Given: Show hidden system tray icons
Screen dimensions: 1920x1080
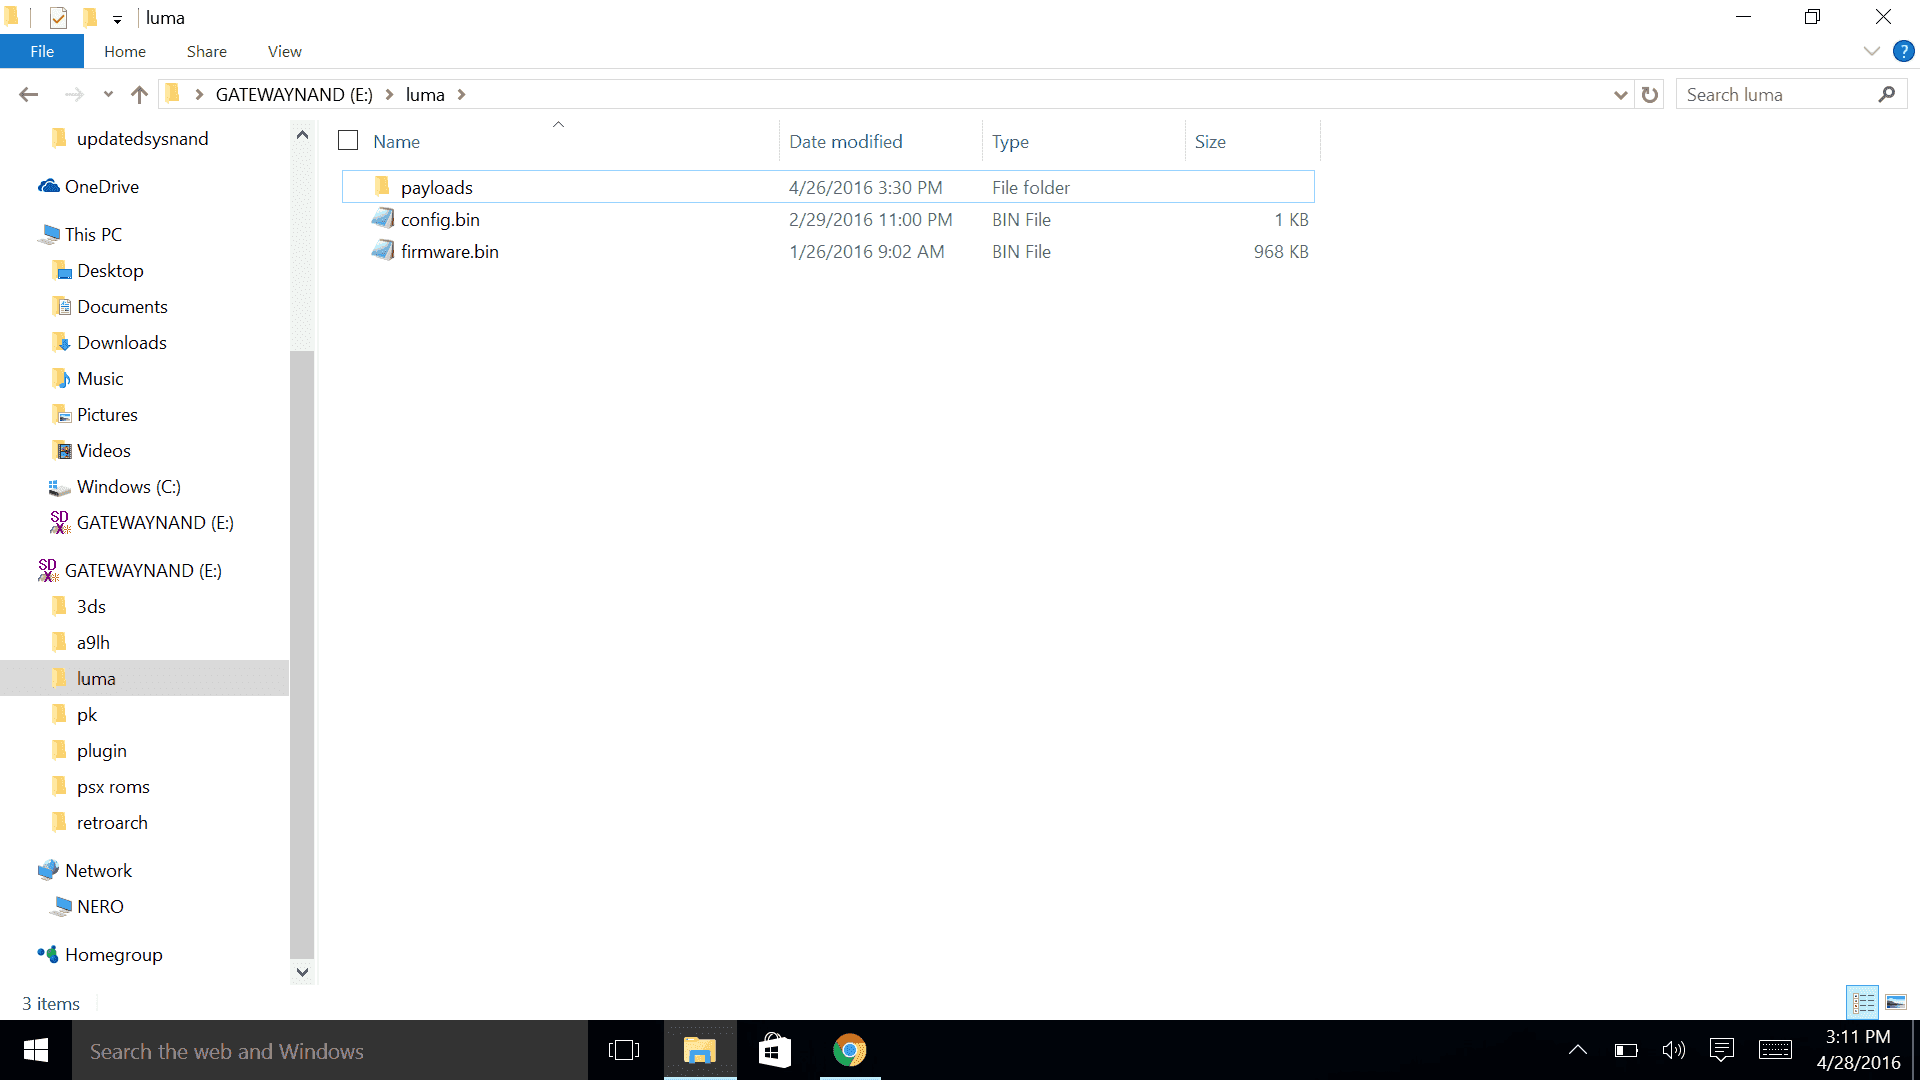Looking at the screenshot, I should (1578, 1050).
